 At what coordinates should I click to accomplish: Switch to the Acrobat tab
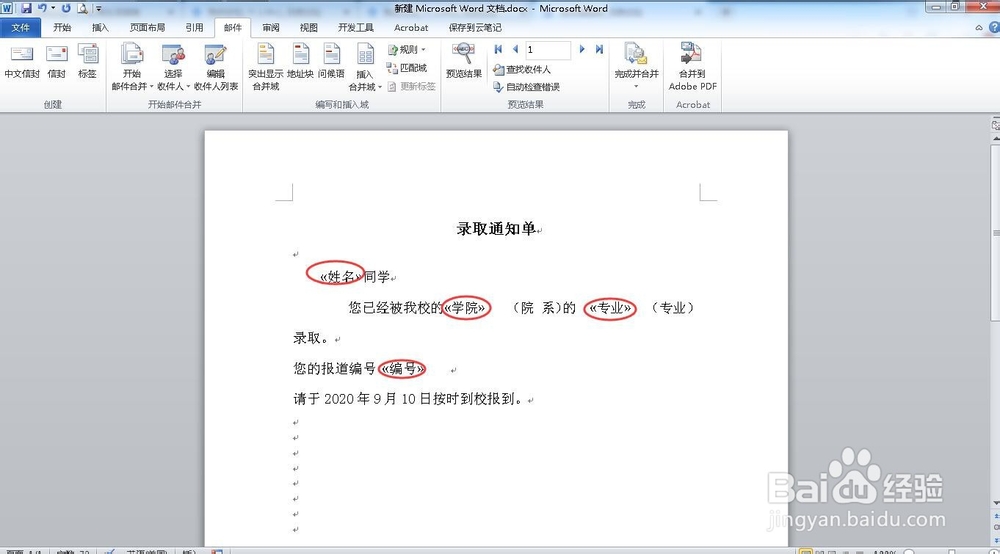411,27
